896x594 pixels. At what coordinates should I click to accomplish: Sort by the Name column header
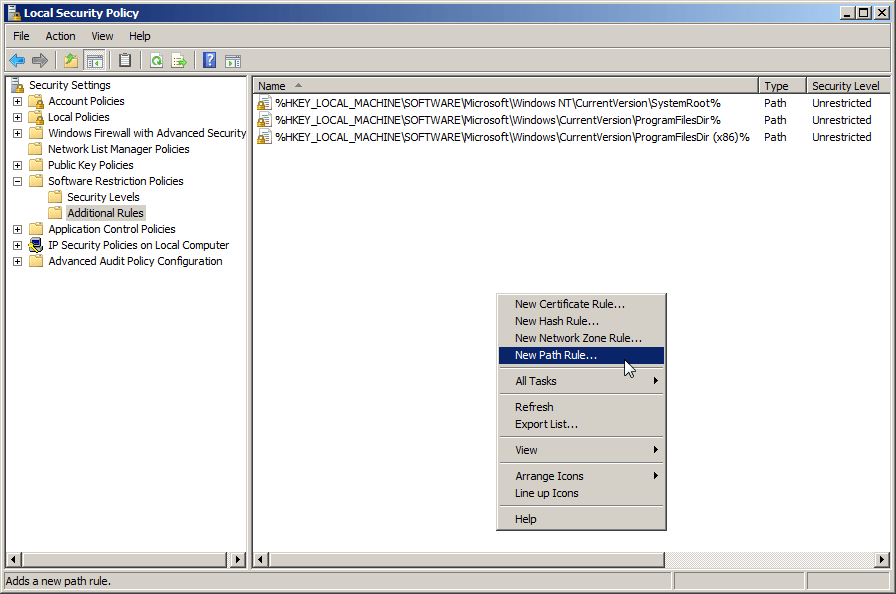pos(506,86)
